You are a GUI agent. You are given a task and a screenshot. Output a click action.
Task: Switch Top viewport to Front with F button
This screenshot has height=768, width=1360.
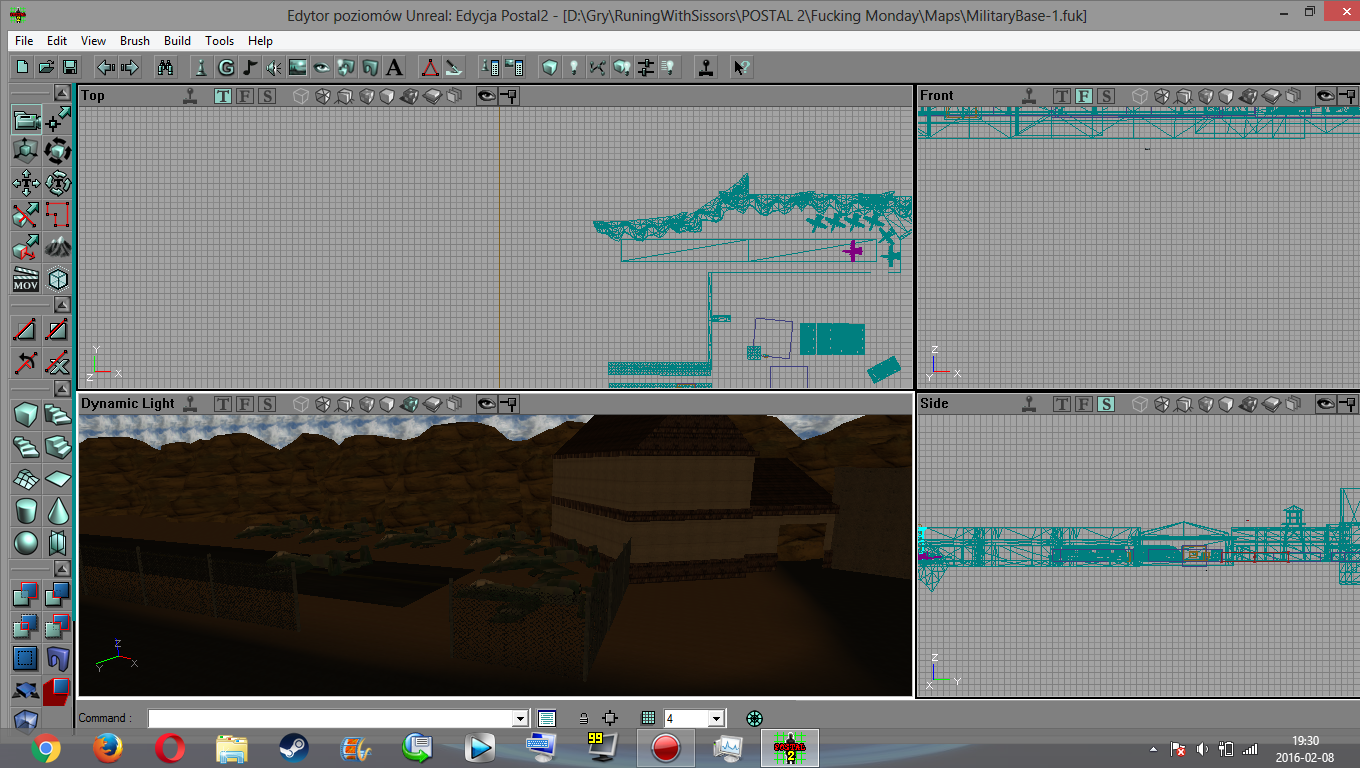pyautogui.click(x=244, y=96)
